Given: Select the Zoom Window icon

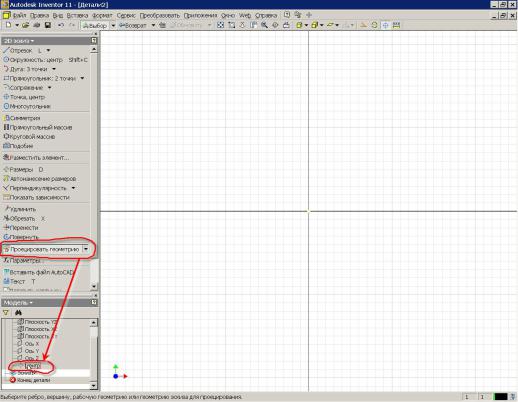Looking at the screenshot, I should [231, 25].
